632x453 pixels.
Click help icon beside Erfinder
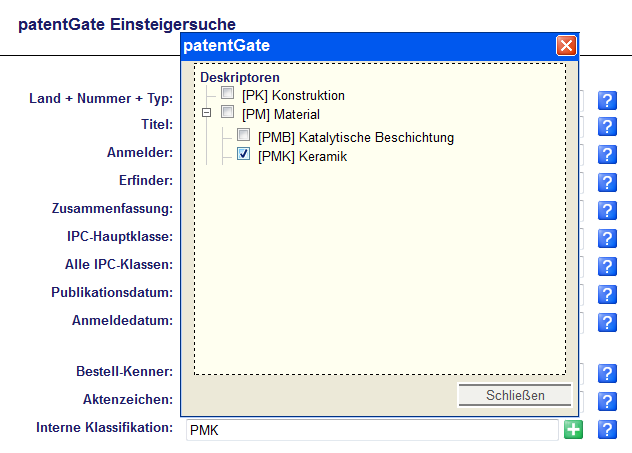tap(607, 183)
